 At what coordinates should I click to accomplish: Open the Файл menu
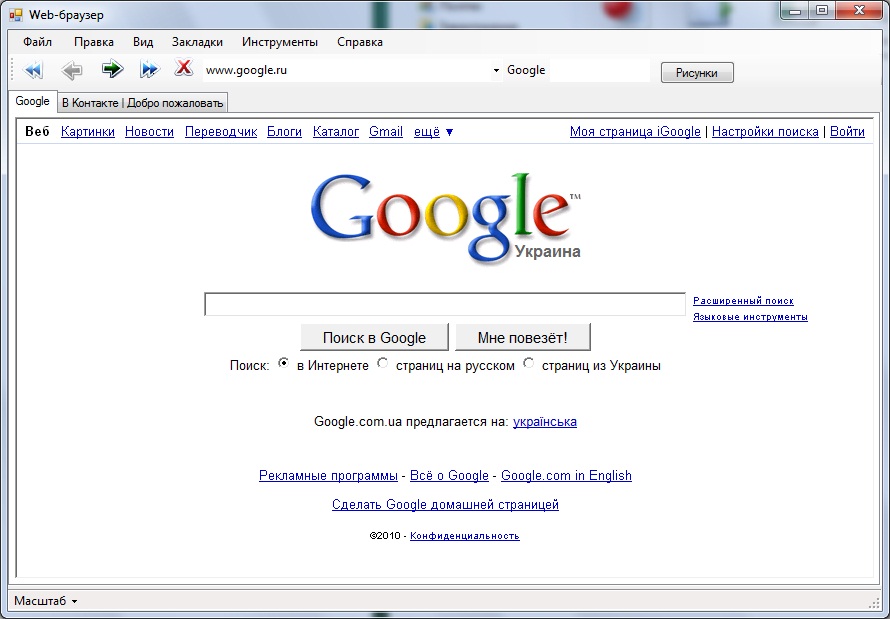pyautogui.click(x=37, y=42)
